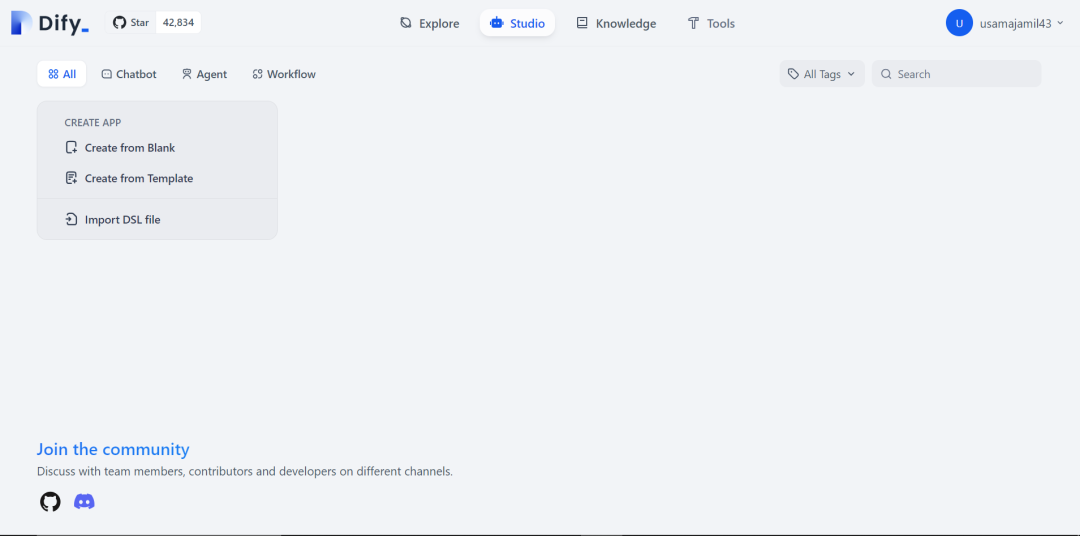1080x536 pixels.
Task: Filter apps by Workflow
Action: (284, 74)
